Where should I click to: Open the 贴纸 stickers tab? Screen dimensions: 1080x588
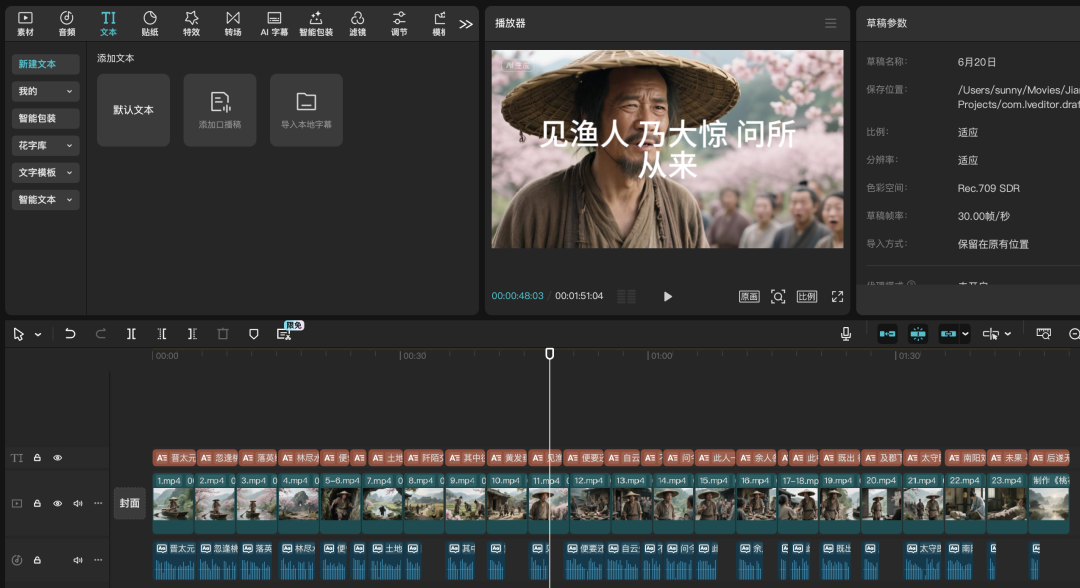[x=149, y=23]
